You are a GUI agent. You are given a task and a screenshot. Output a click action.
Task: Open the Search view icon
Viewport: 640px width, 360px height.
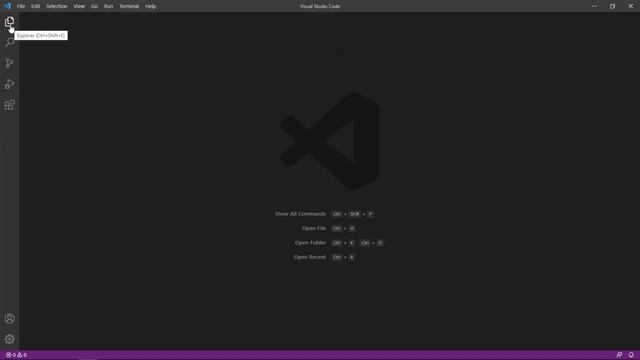pyautogui.click(x=9, y=42)
